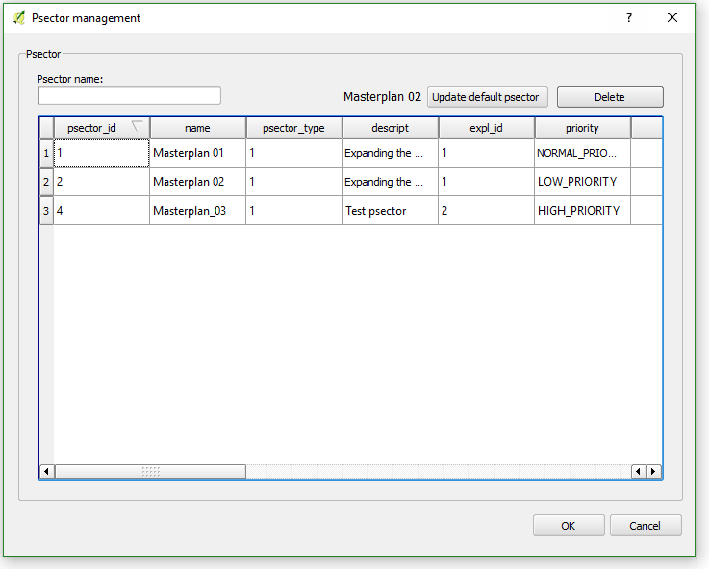
Task: Sort by the expl_id column header
Action: coord(486,128)
